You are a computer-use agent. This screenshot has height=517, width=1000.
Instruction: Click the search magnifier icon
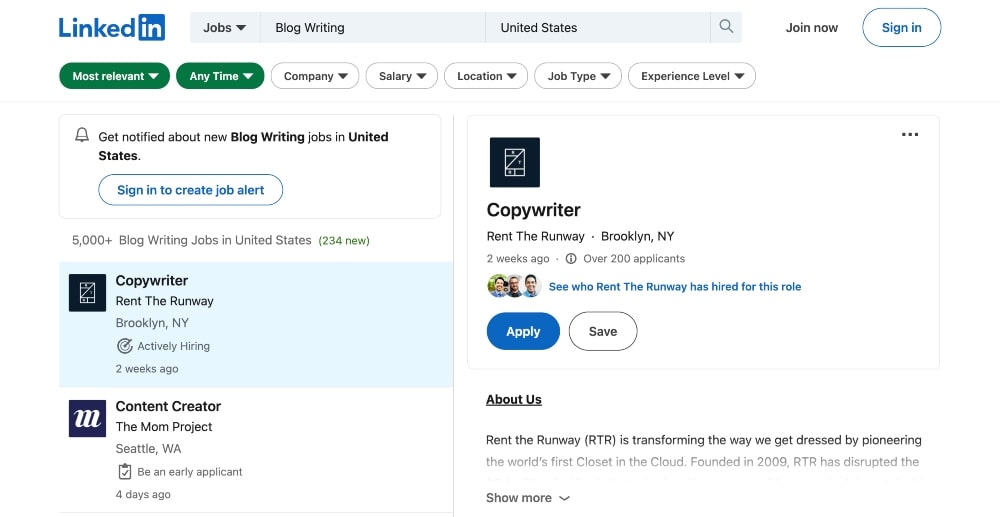coord(726,27)
